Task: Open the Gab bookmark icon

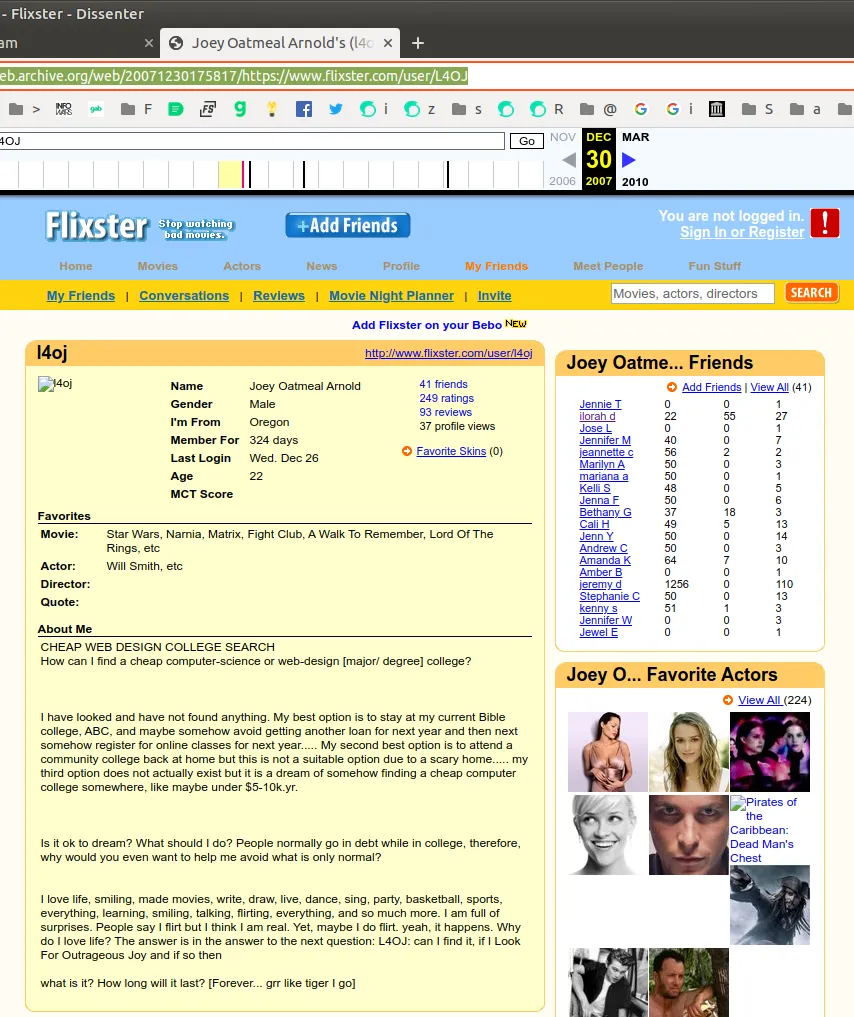Action: (x=96, y=109)
